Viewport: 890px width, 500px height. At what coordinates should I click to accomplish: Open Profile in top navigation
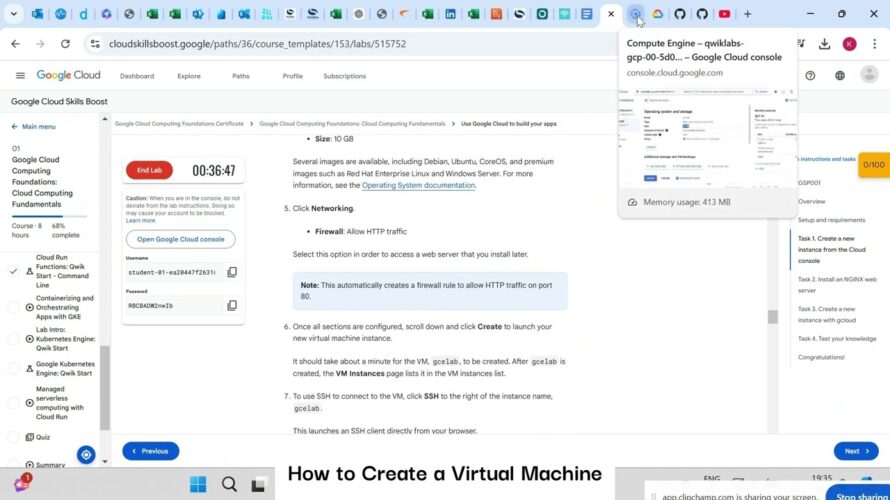(293, 76)
